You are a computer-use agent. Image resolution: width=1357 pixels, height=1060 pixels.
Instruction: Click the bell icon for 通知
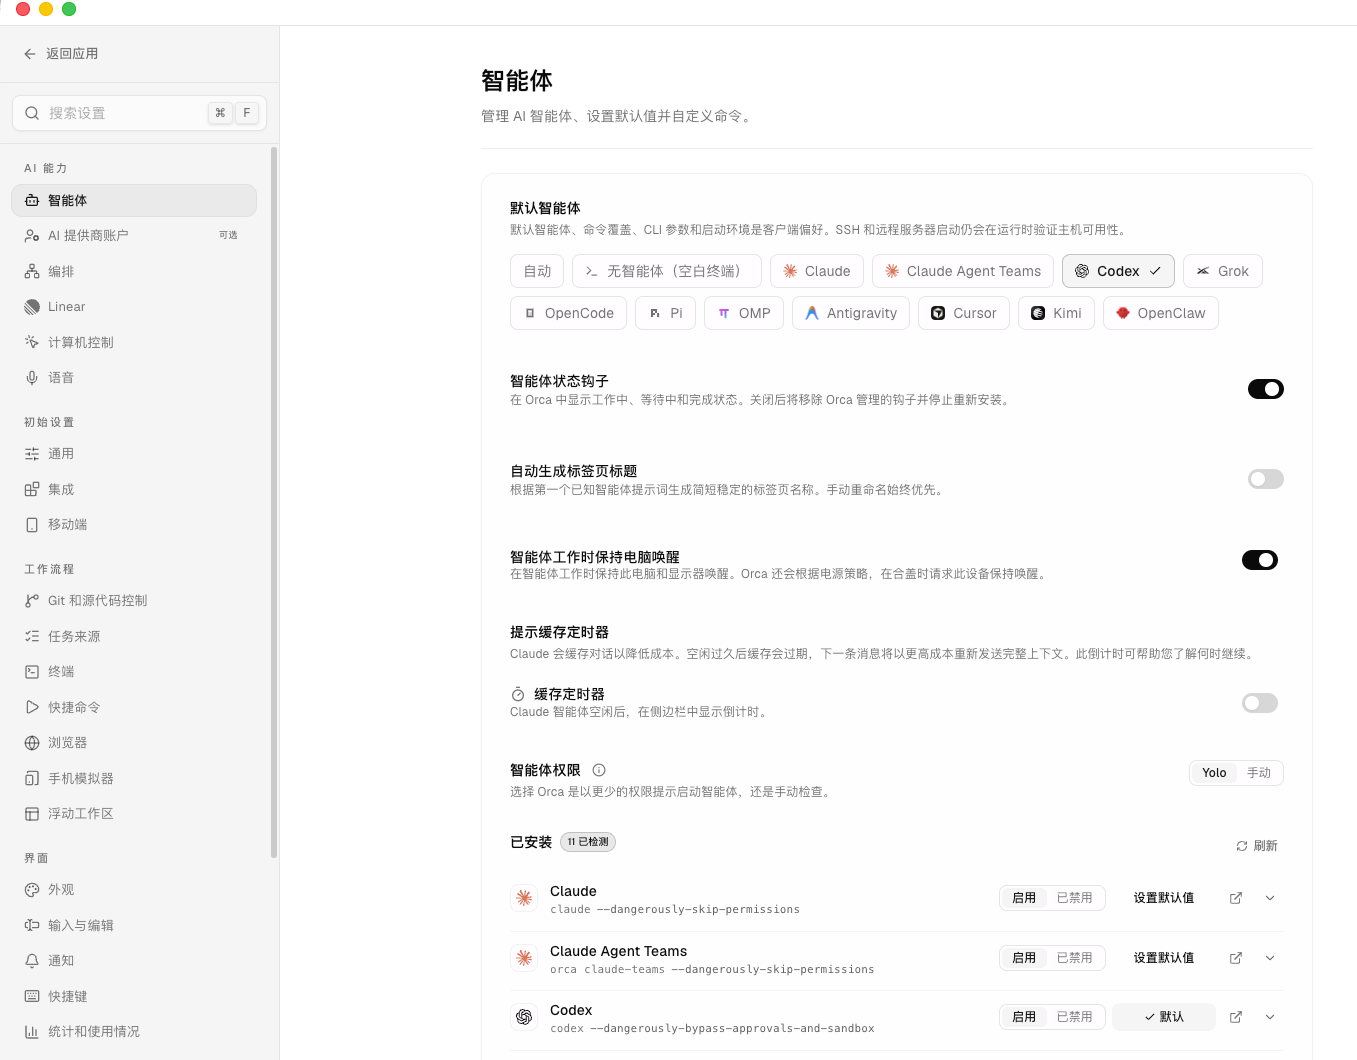pyautogui.click(x=32, y=961)
